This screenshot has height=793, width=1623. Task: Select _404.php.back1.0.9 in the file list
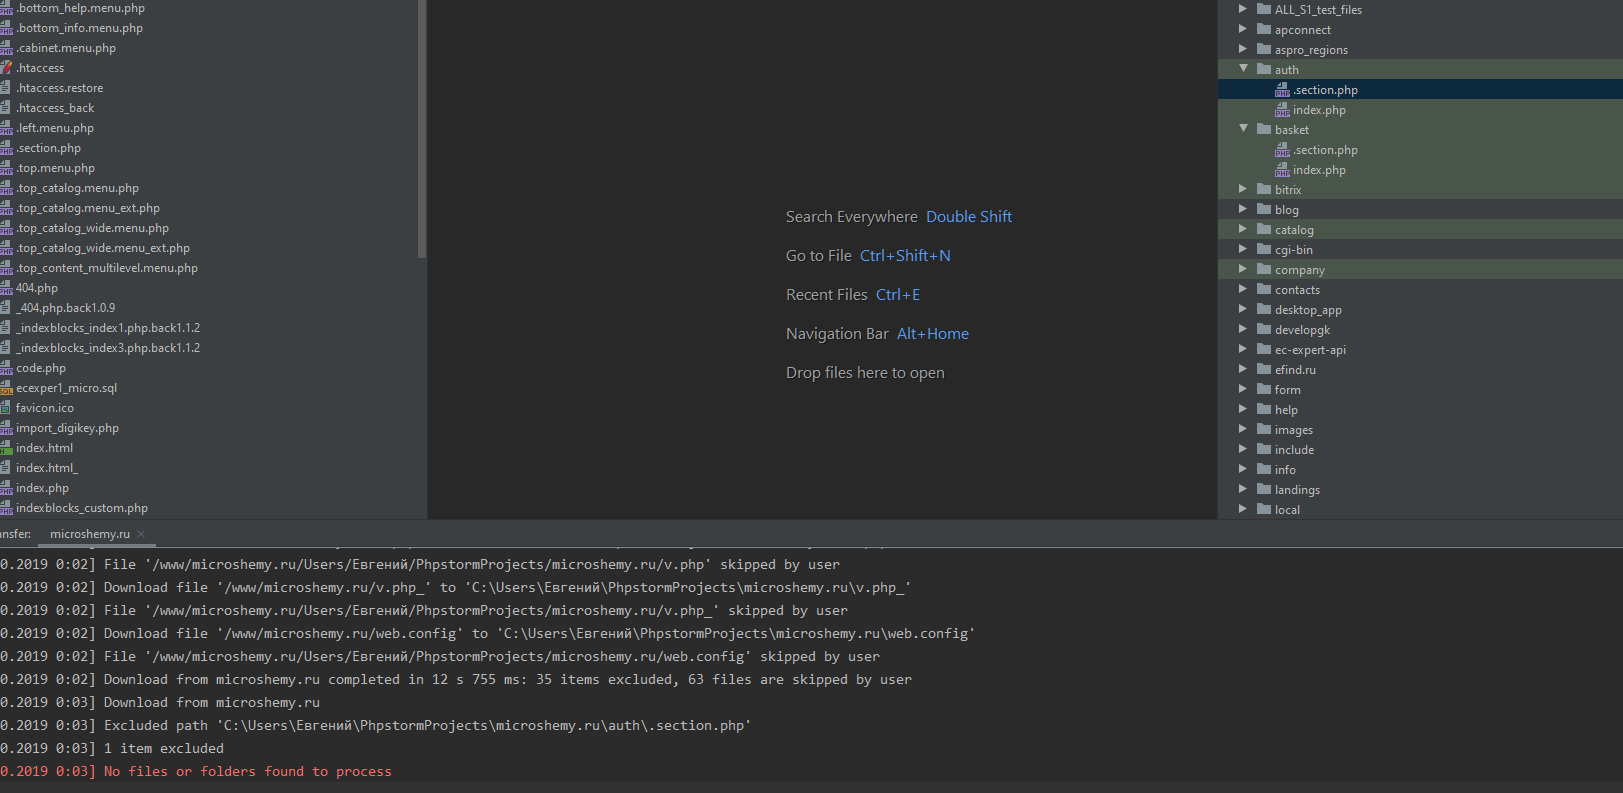[x=65, y=308]
